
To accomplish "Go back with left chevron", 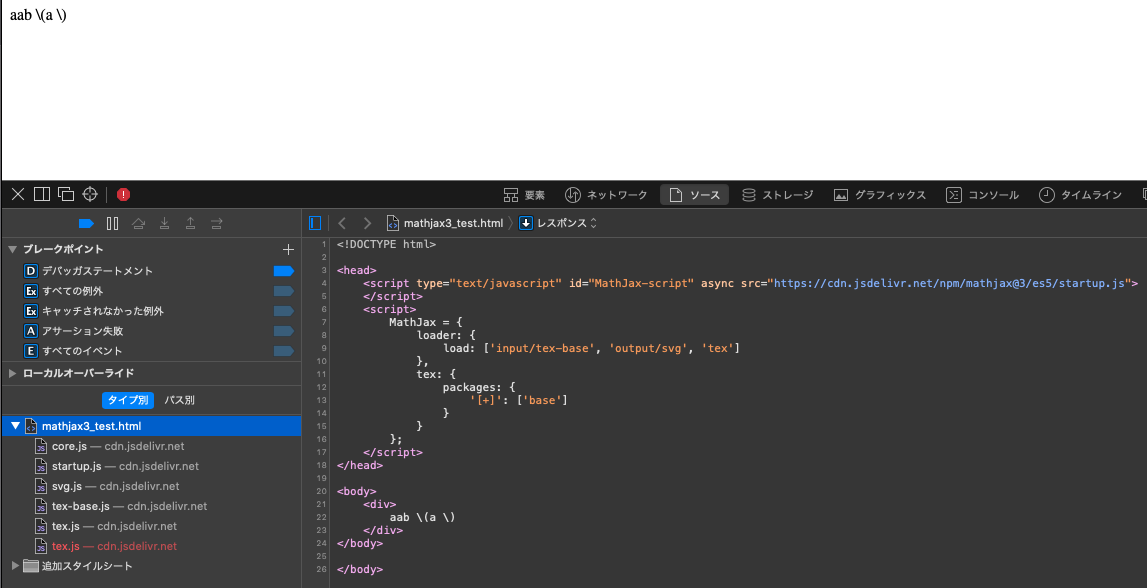I will pyautogui.click(x=342, y=223).
